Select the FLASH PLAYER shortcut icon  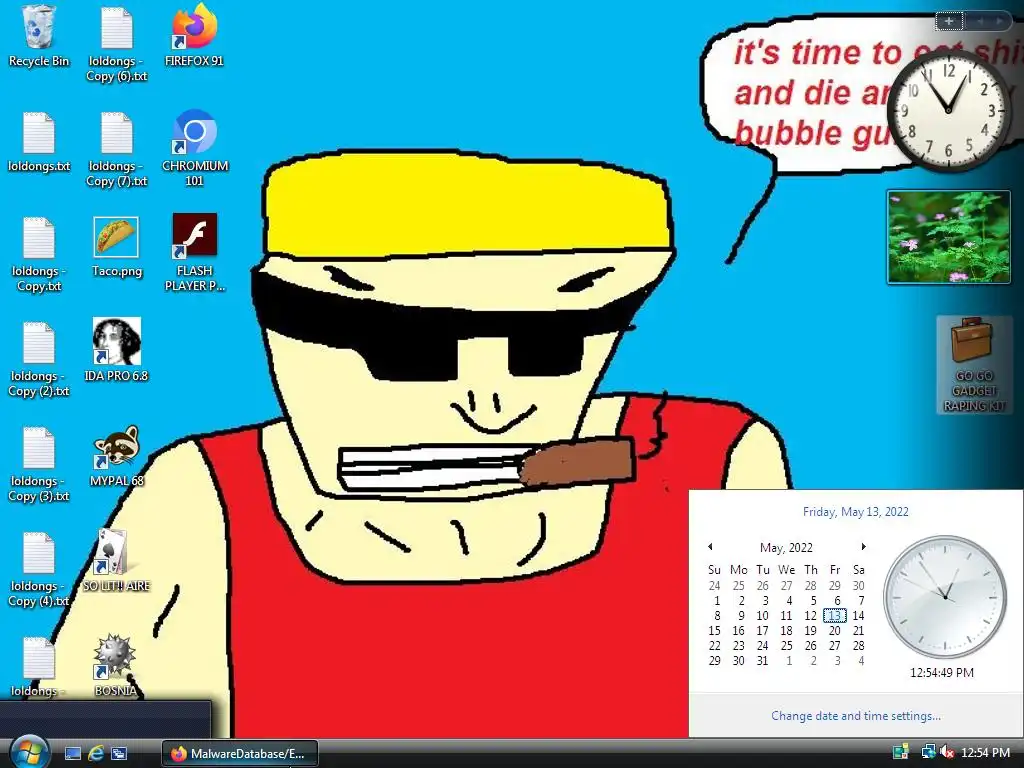point(195,252)
